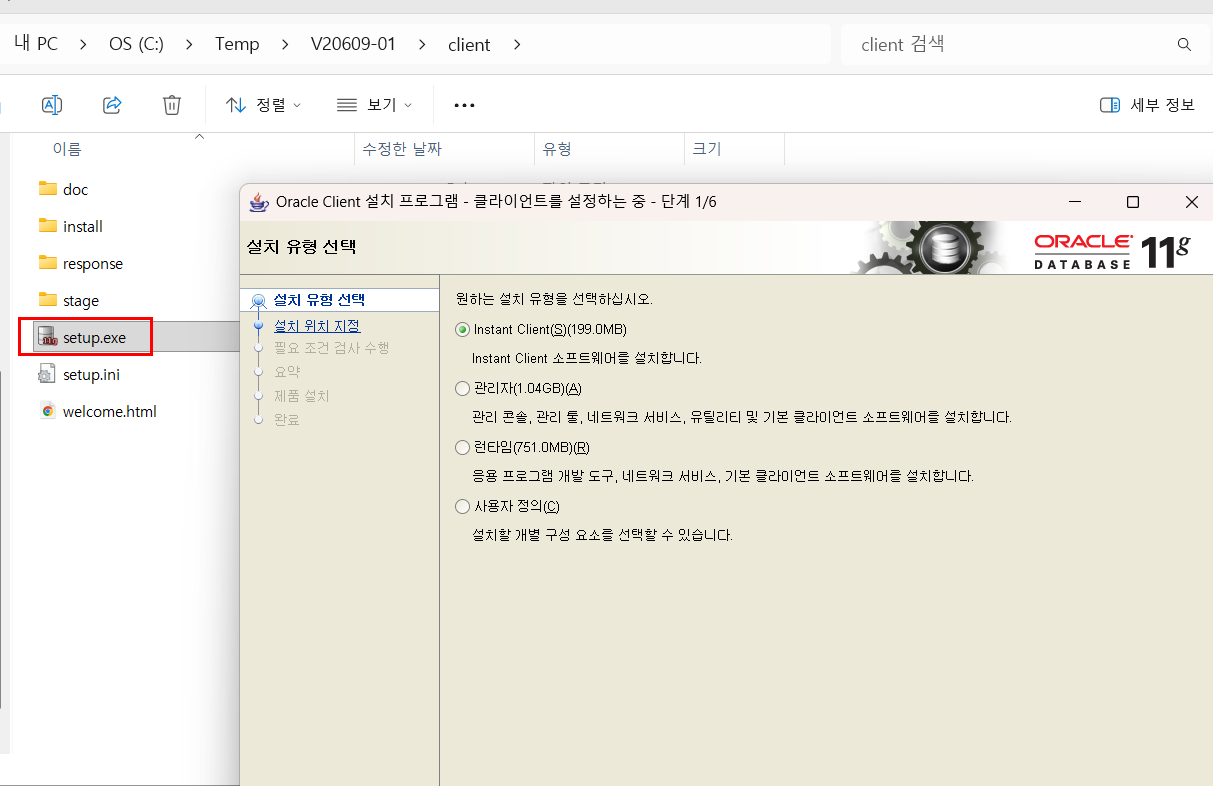Click the install folder icon

47,226
